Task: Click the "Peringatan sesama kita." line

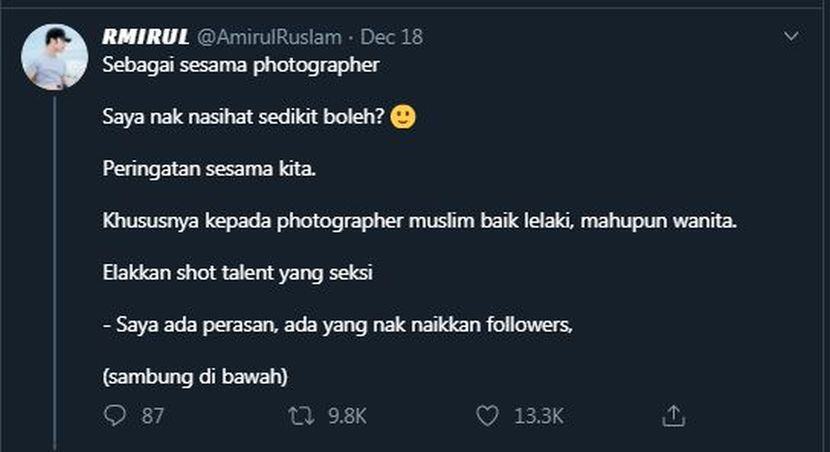Action: [209, 168]
